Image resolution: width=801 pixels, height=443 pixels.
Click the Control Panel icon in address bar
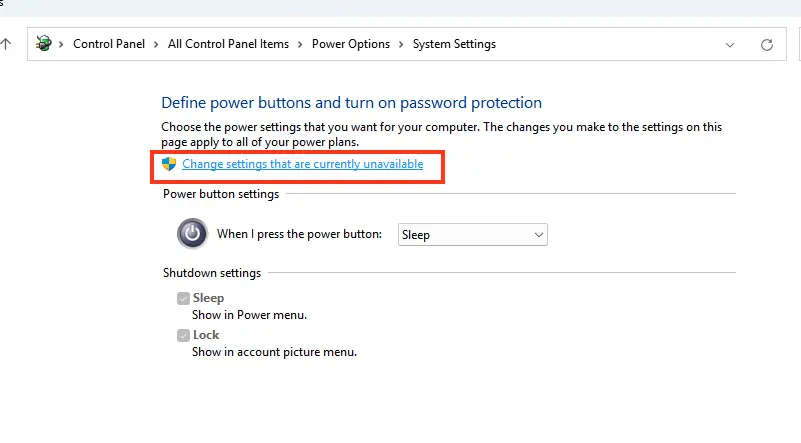coord(44,43)
